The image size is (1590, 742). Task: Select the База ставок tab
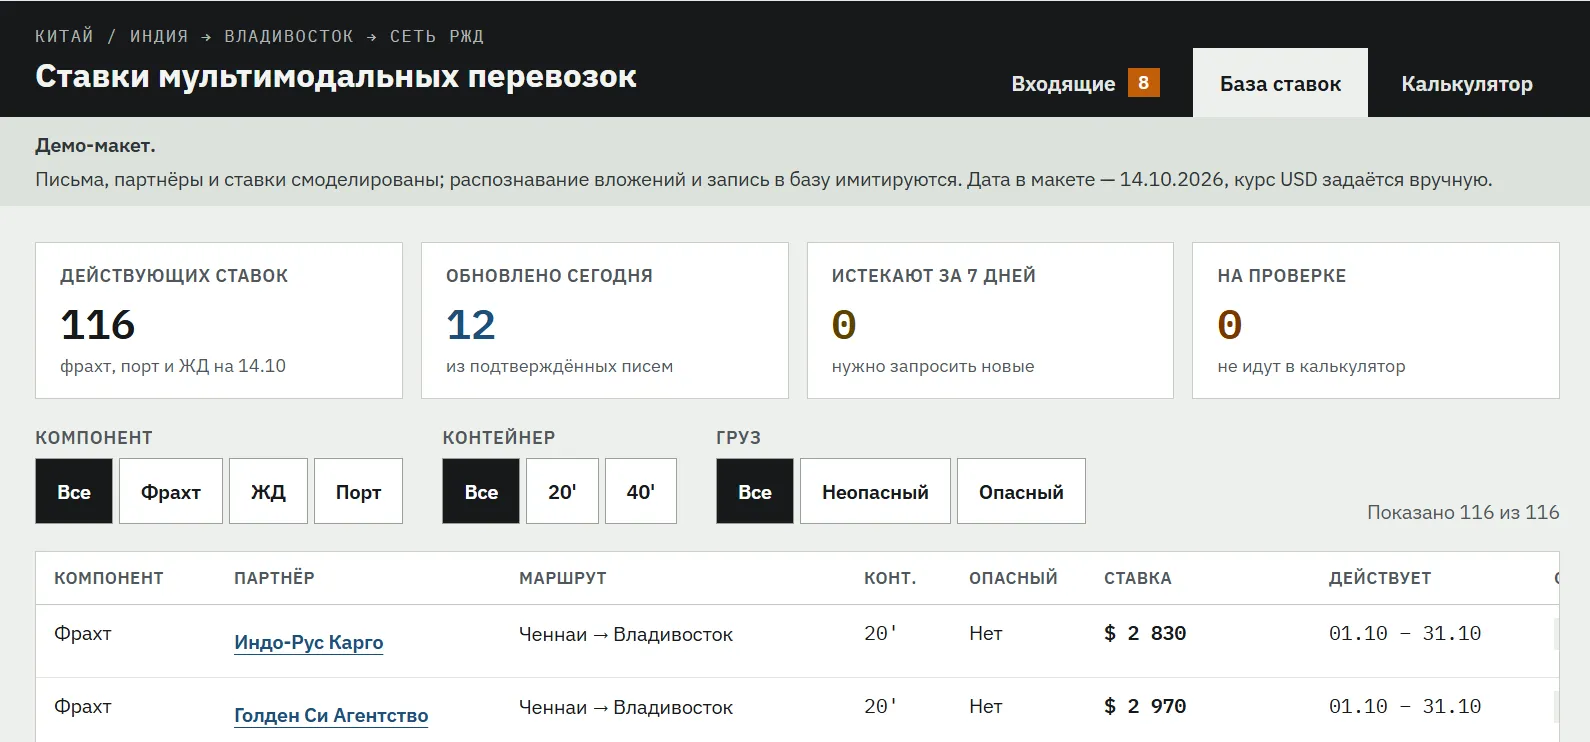[x=1280, y=83]
